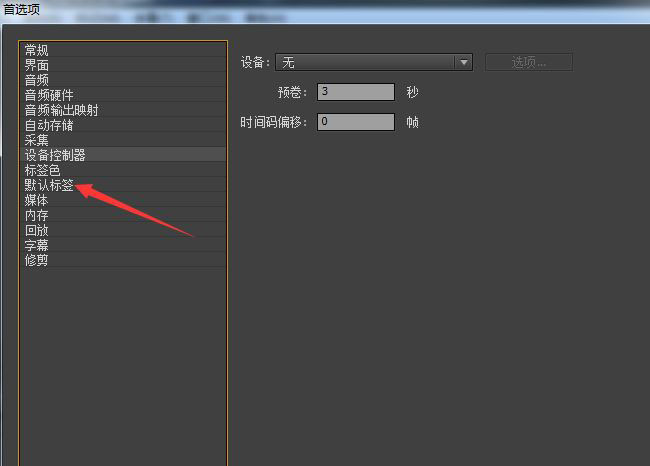Choose 音频输出映射 in the category list

(123, 110)
